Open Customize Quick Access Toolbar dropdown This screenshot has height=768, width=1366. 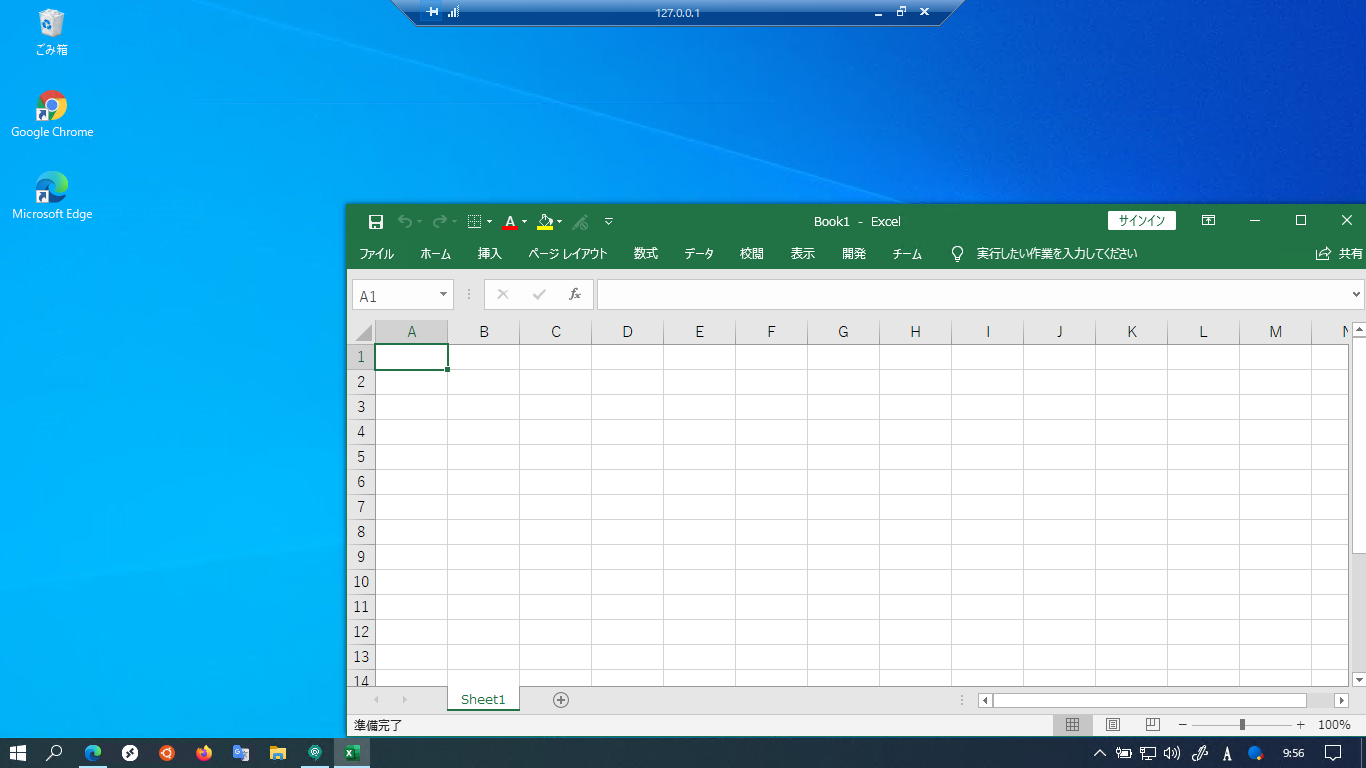point(609,222)
